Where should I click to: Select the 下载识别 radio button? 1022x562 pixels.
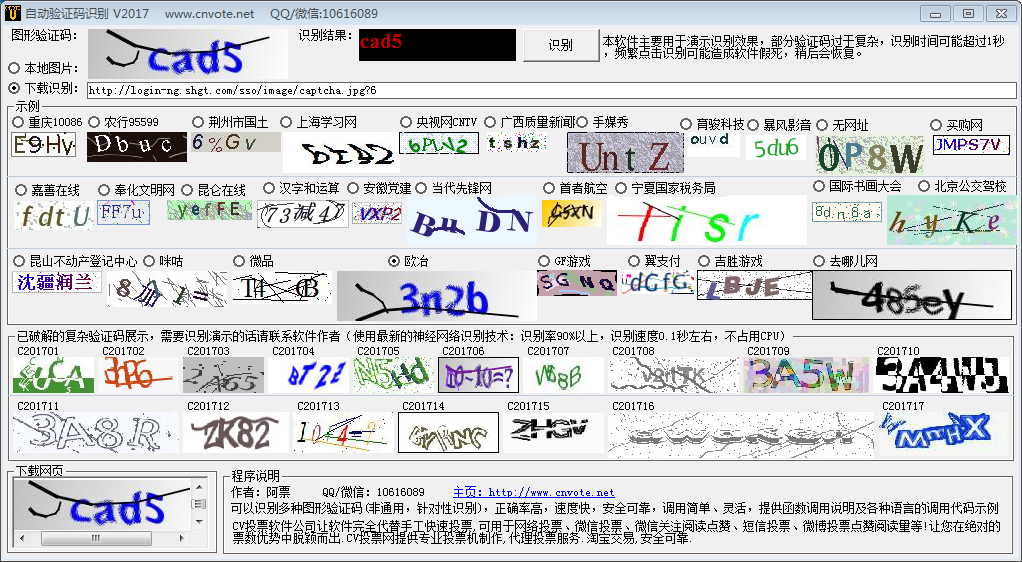click(x=15, y=89)
